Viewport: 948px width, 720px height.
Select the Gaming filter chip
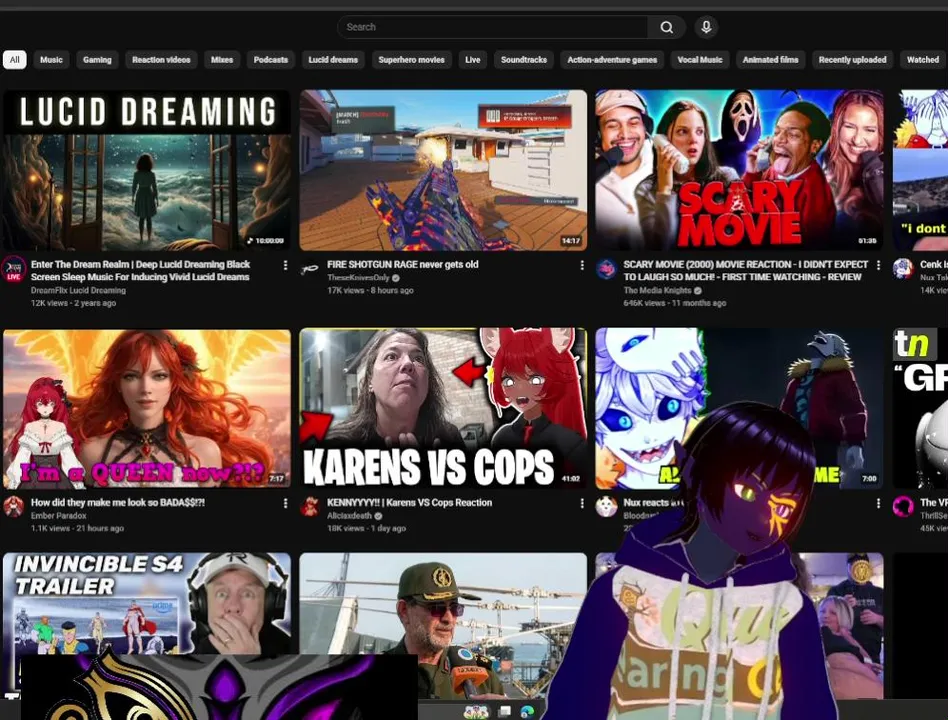coord(97,60)
